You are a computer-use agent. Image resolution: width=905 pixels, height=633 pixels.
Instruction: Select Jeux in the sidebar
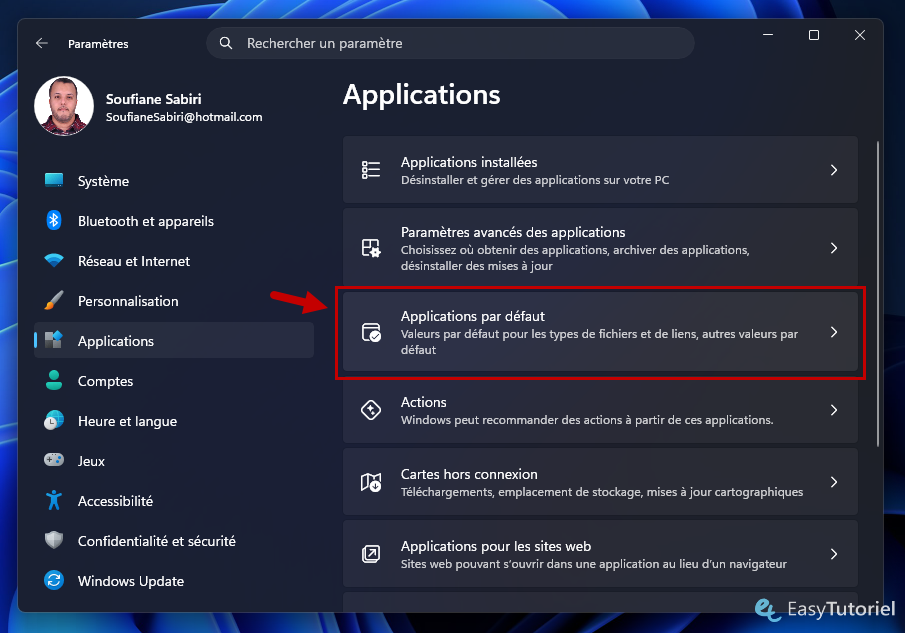coord(174,460)
